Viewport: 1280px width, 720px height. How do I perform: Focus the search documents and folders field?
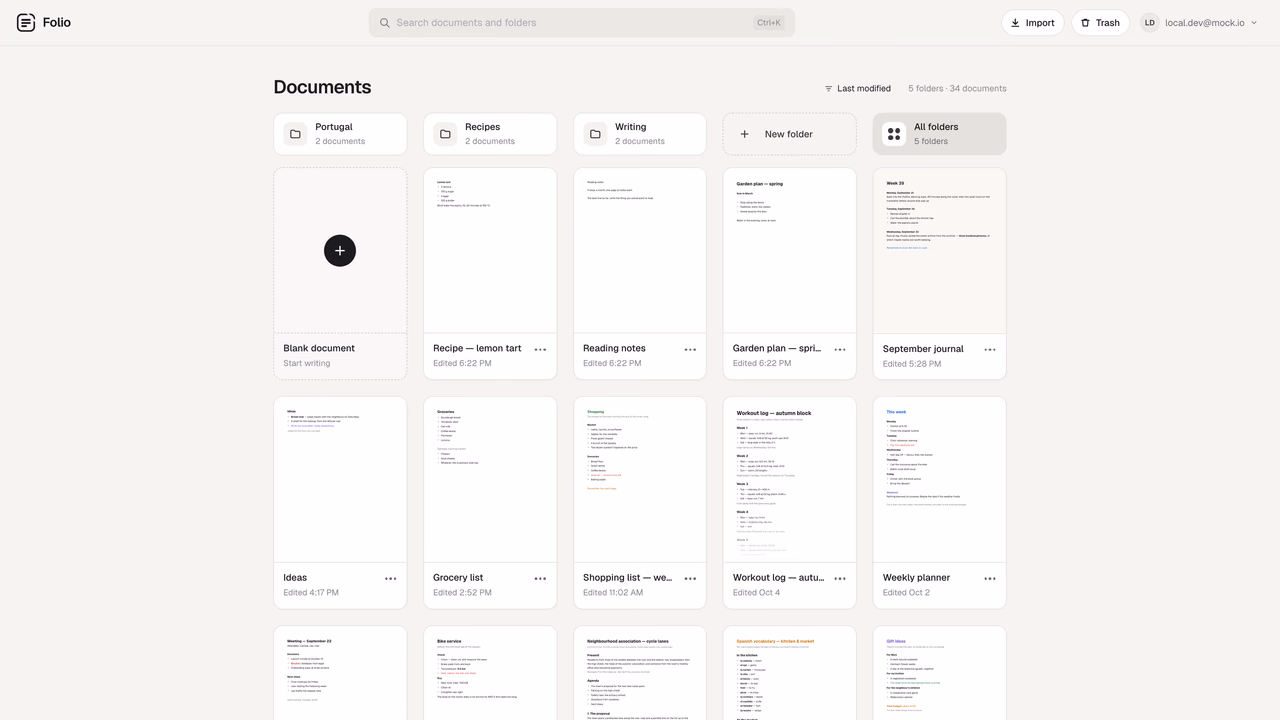coord(582,23)
